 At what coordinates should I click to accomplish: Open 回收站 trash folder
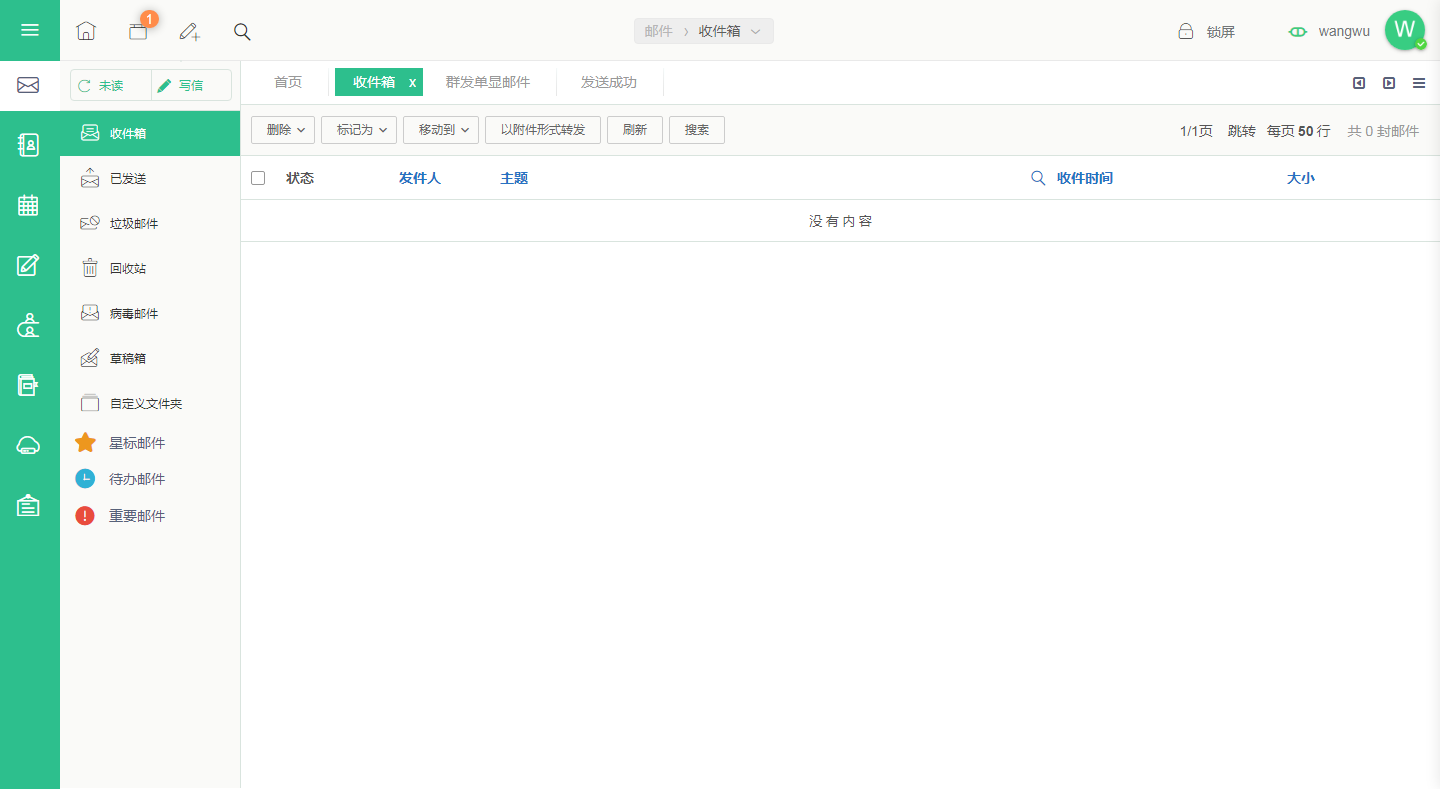point(150,268)
